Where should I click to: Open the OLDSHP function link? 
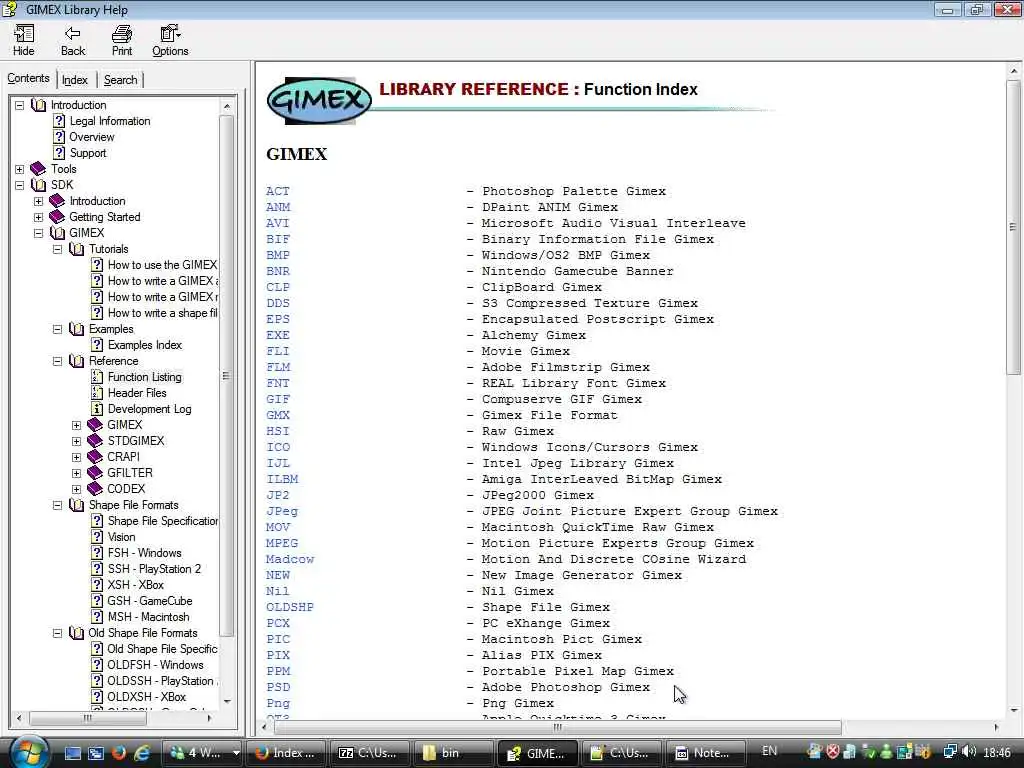tap(290, 607)
